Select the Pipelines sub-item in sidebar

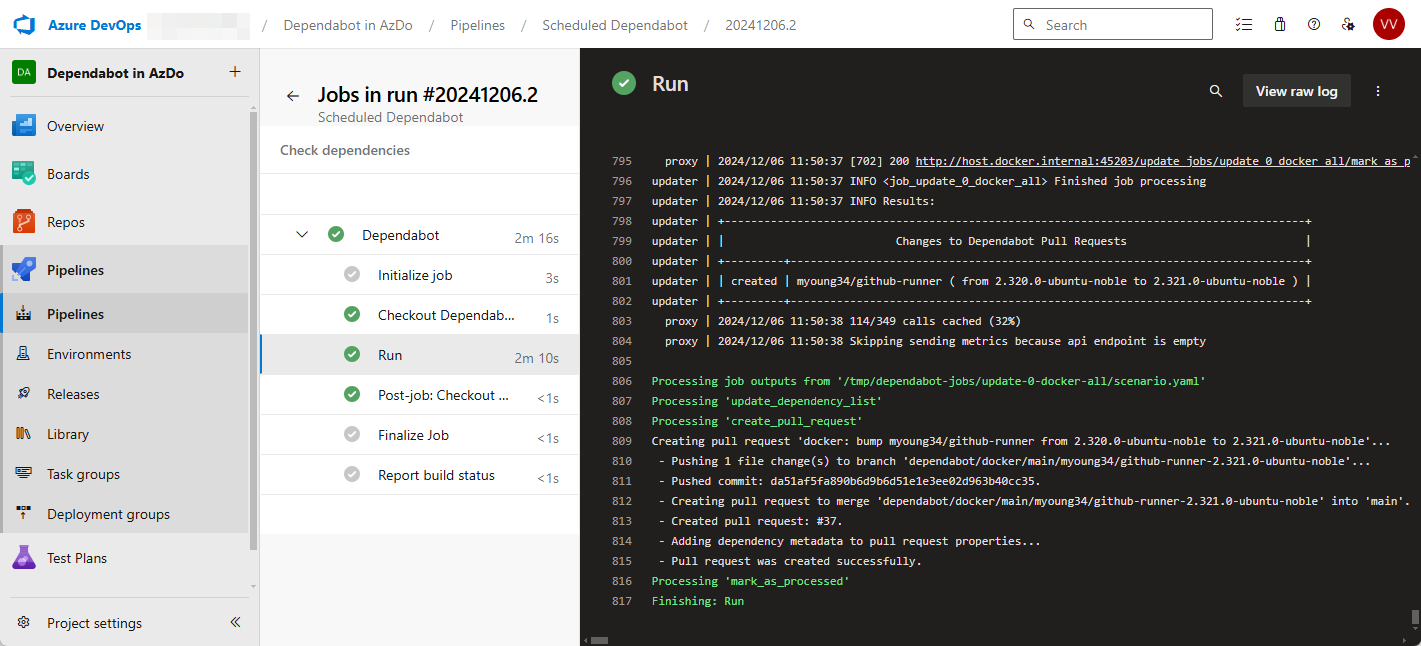click(x=126, y=314)
